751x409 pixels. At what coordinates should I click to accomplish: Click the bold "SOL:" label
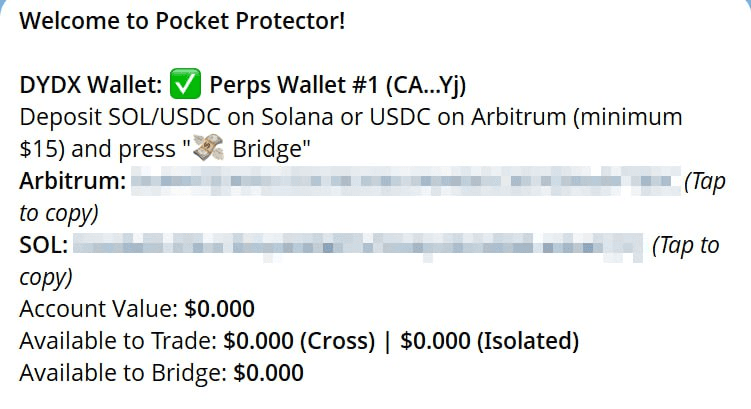[43, 246]
